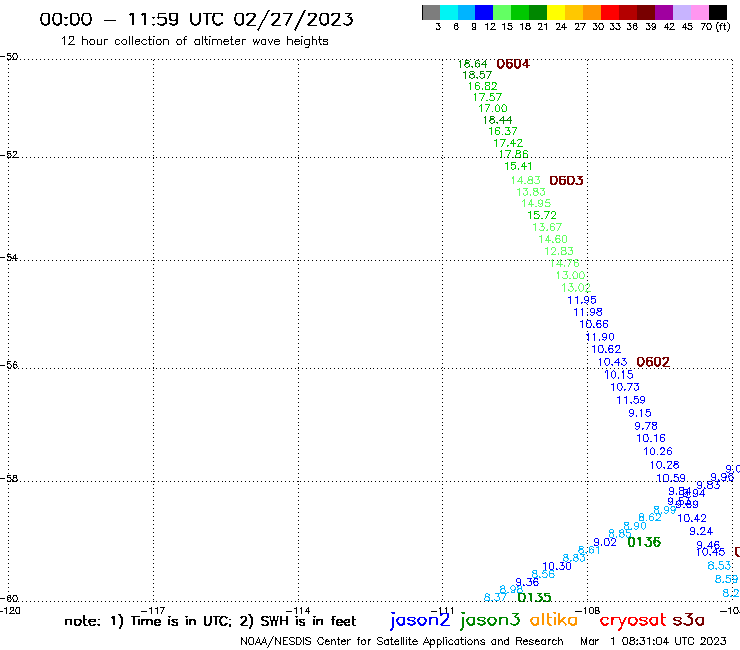Image resolution: width=740 pixels, height=650 pixels.
Task: Click the '(ft)' unit label on the scale
Action: coord(723,26)
